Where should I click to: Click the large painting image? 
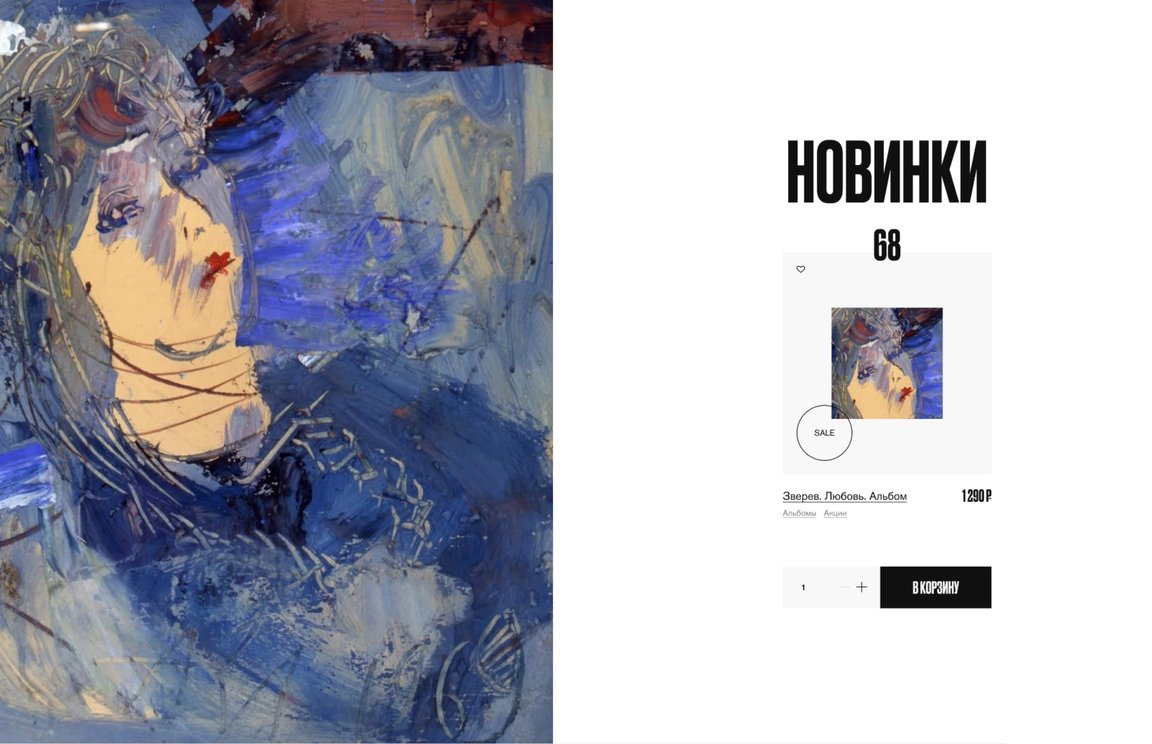276,372
